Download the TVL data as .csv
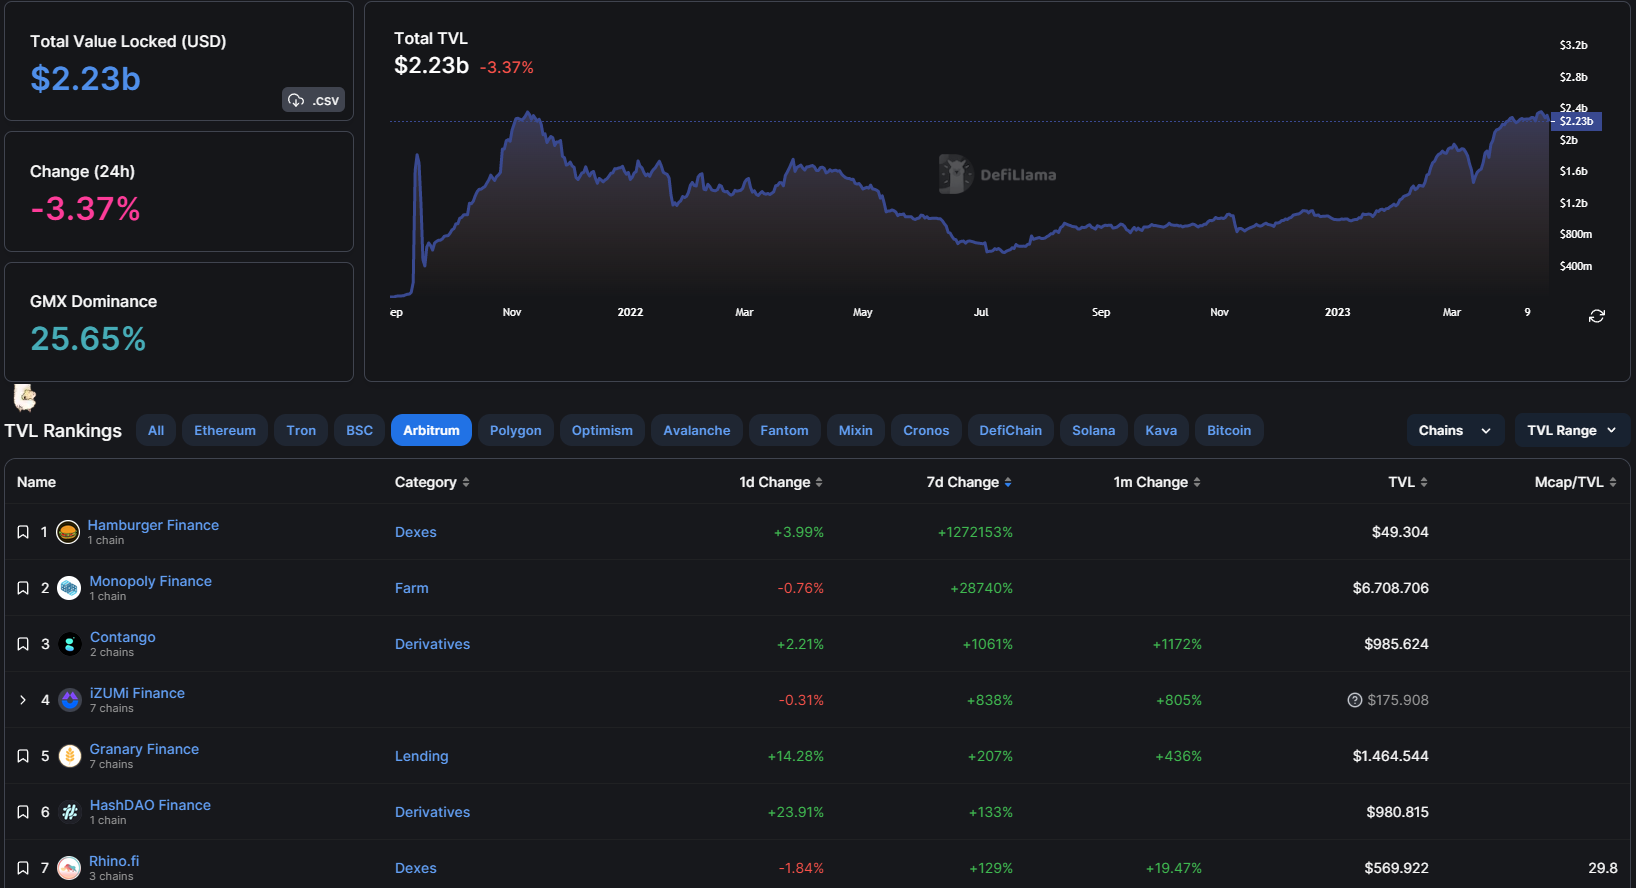The image size is (1636, 888). 314,100
